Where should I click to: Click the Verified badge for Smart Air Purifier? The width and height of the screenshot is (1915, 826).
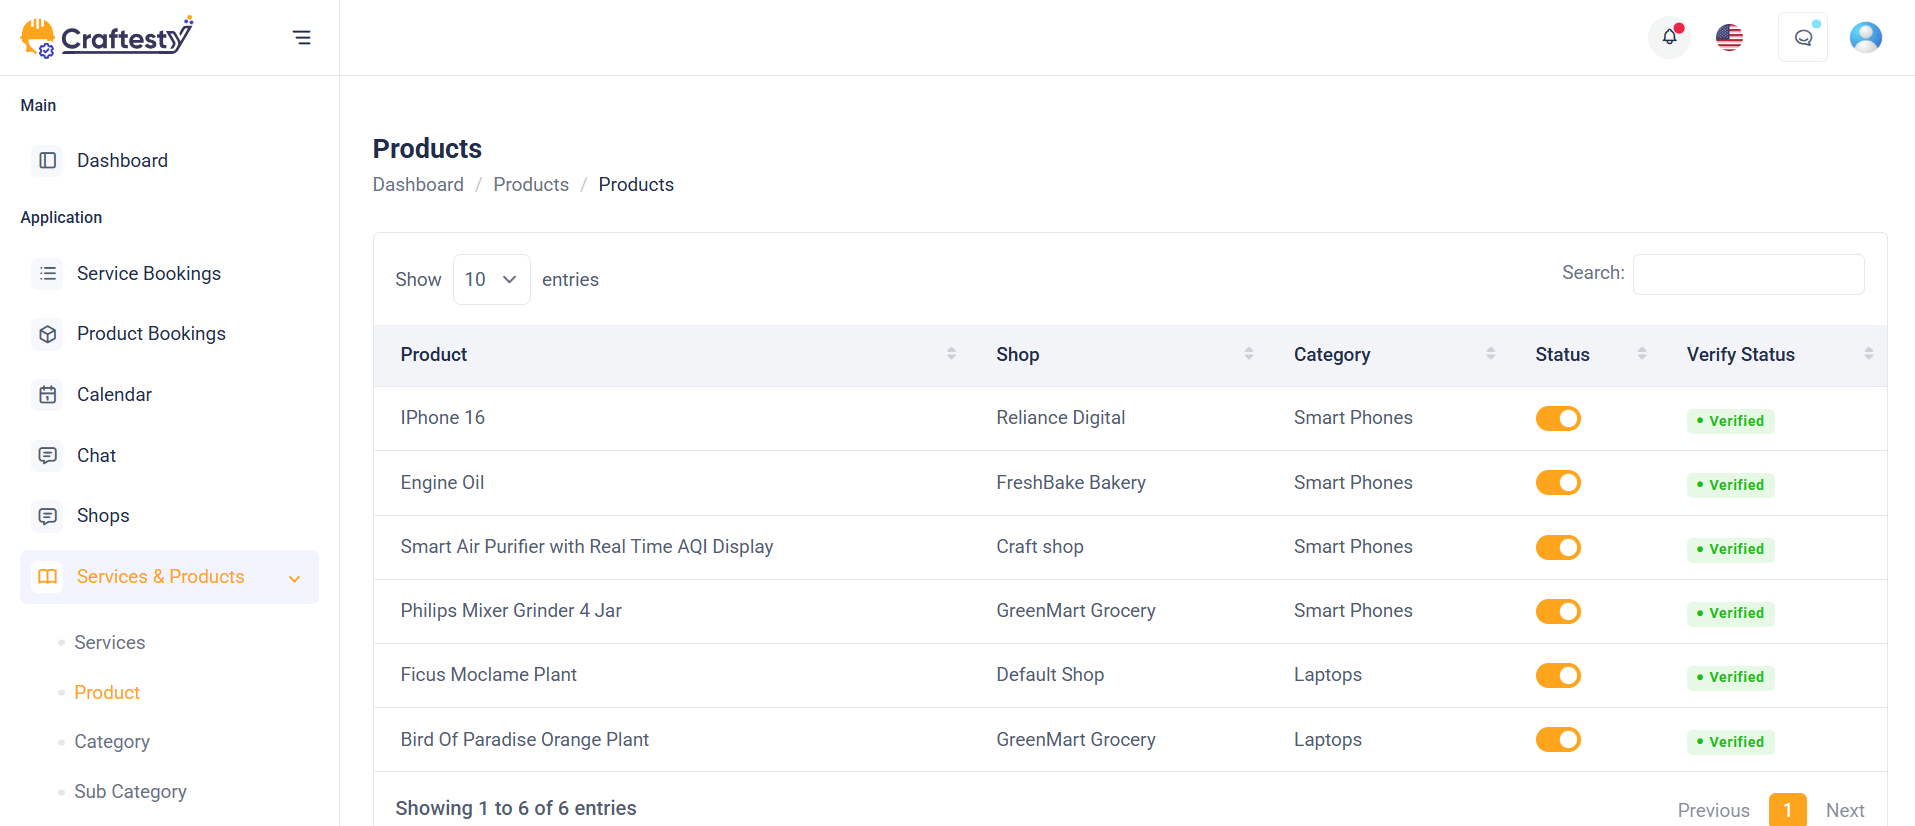(1731, 549)
